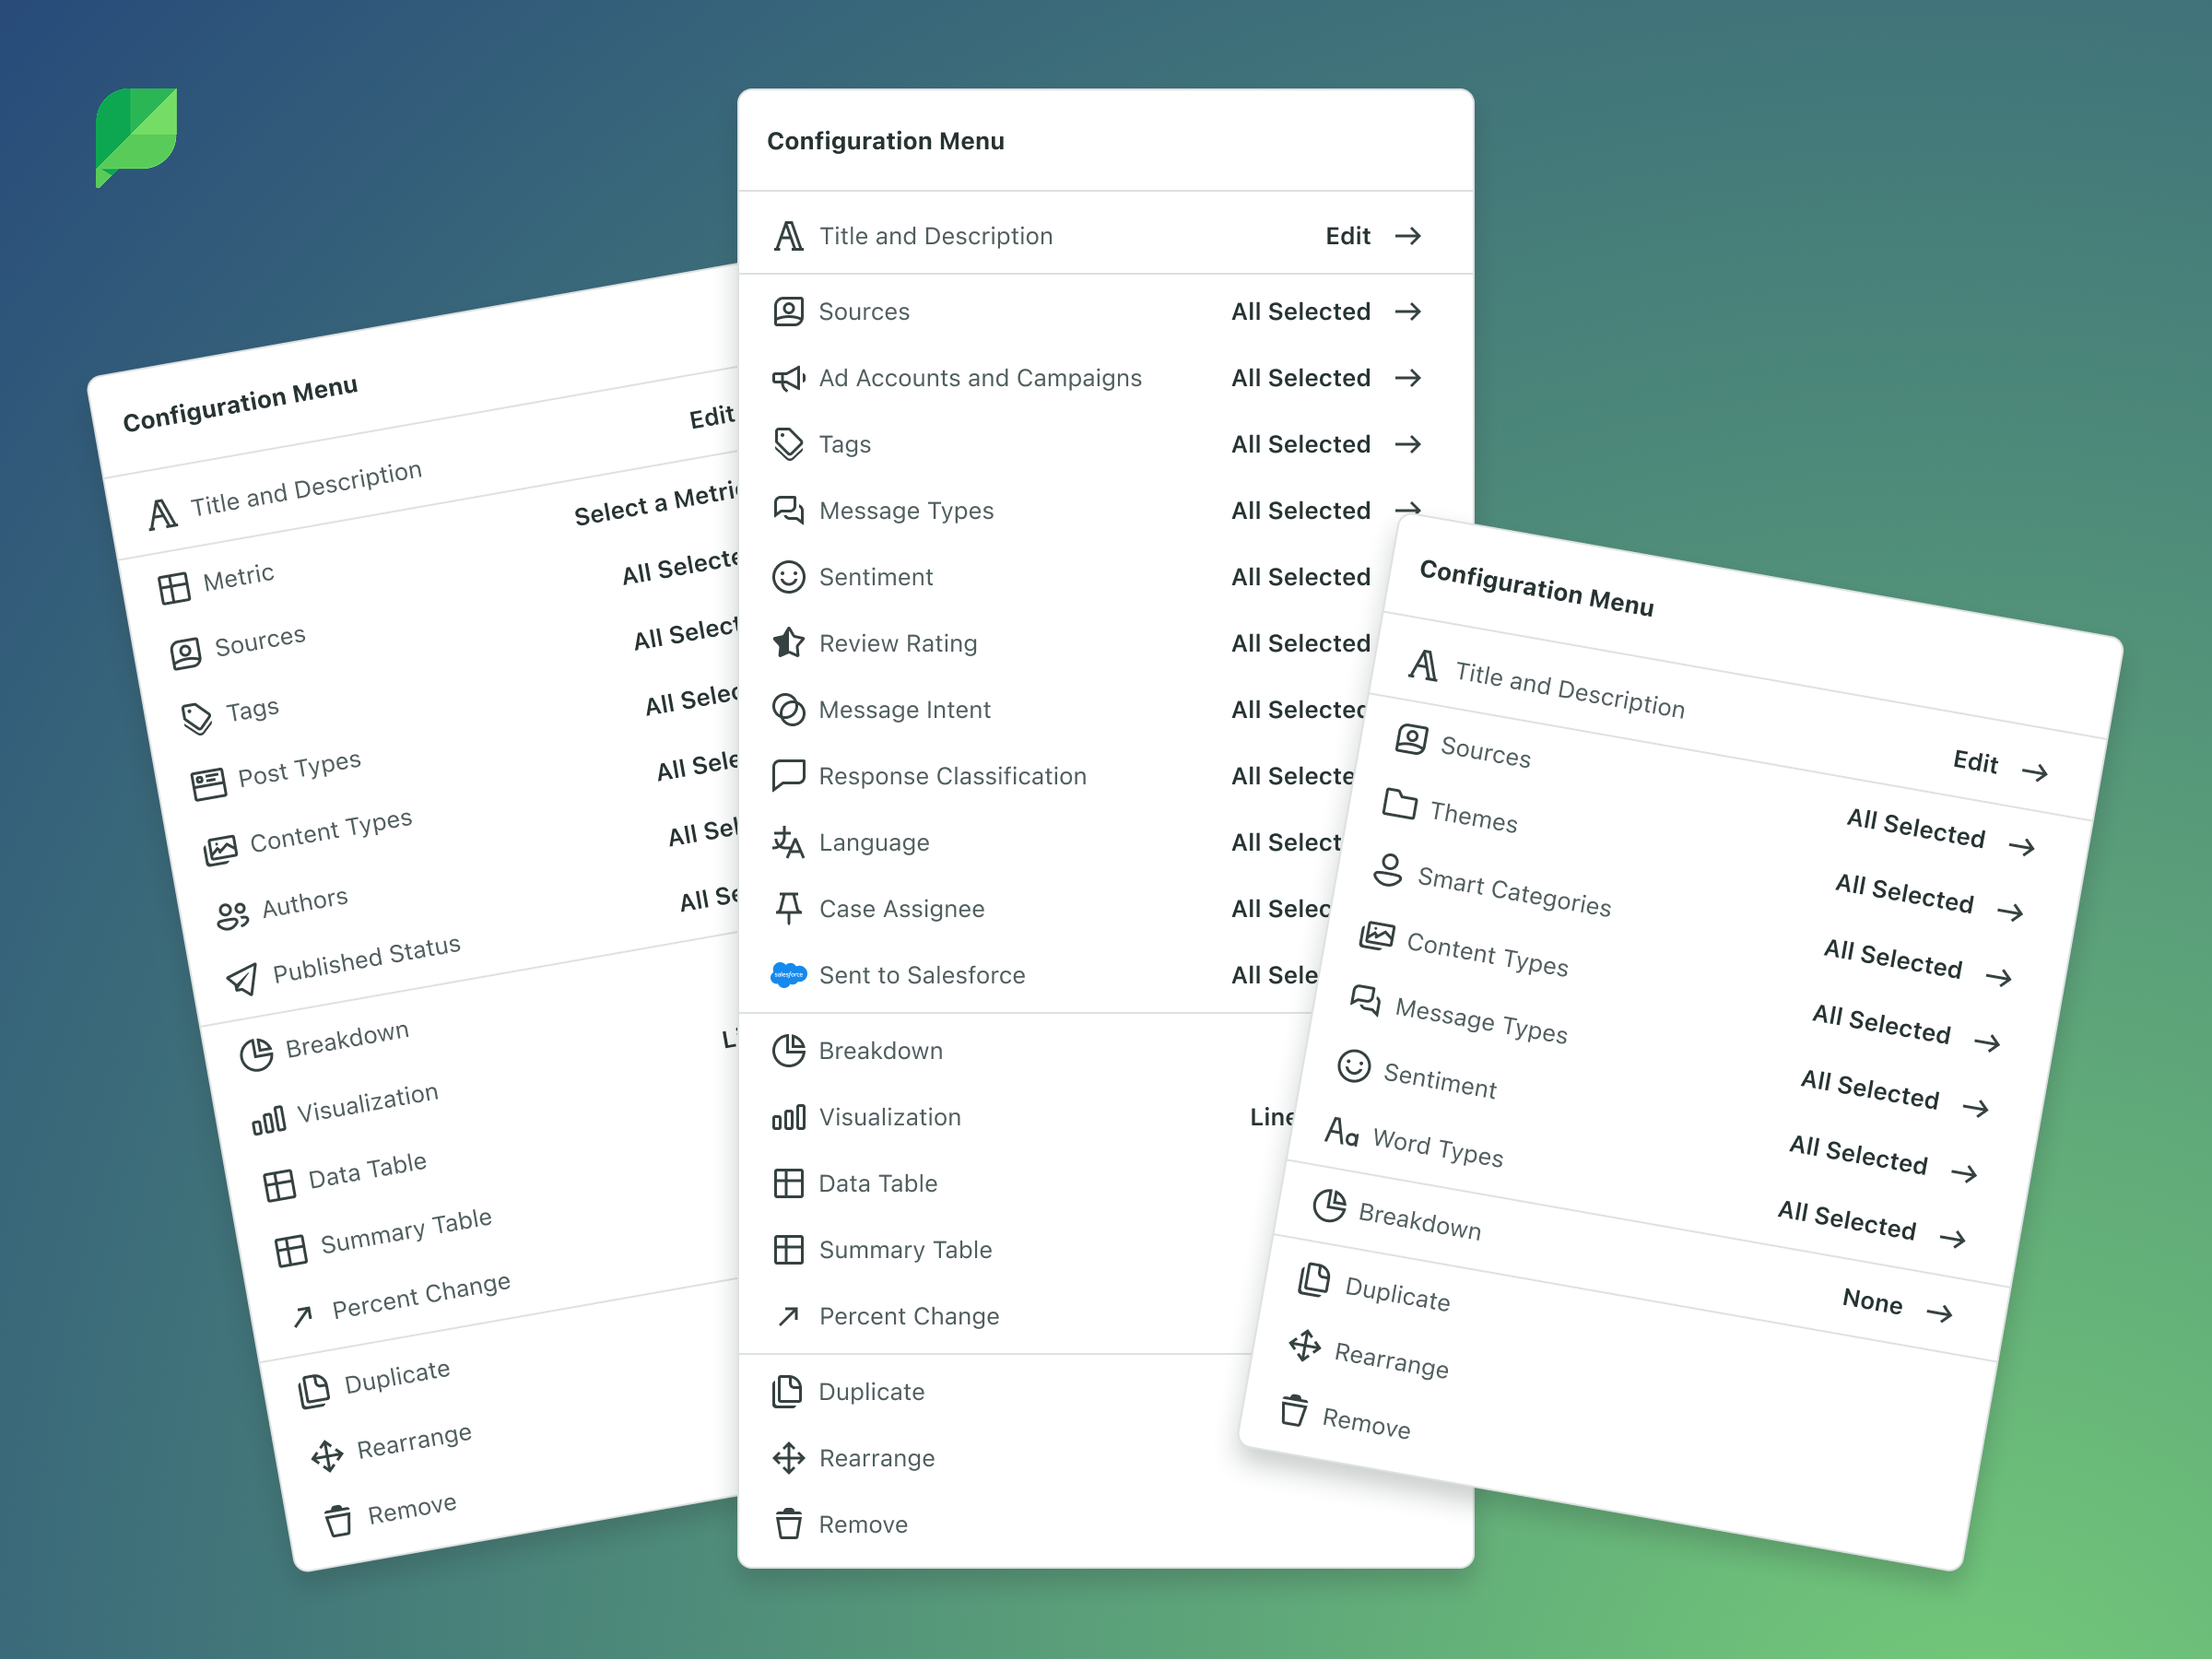Select Response Classification menu item
Screen dimensions: 2212x1659
951,776
